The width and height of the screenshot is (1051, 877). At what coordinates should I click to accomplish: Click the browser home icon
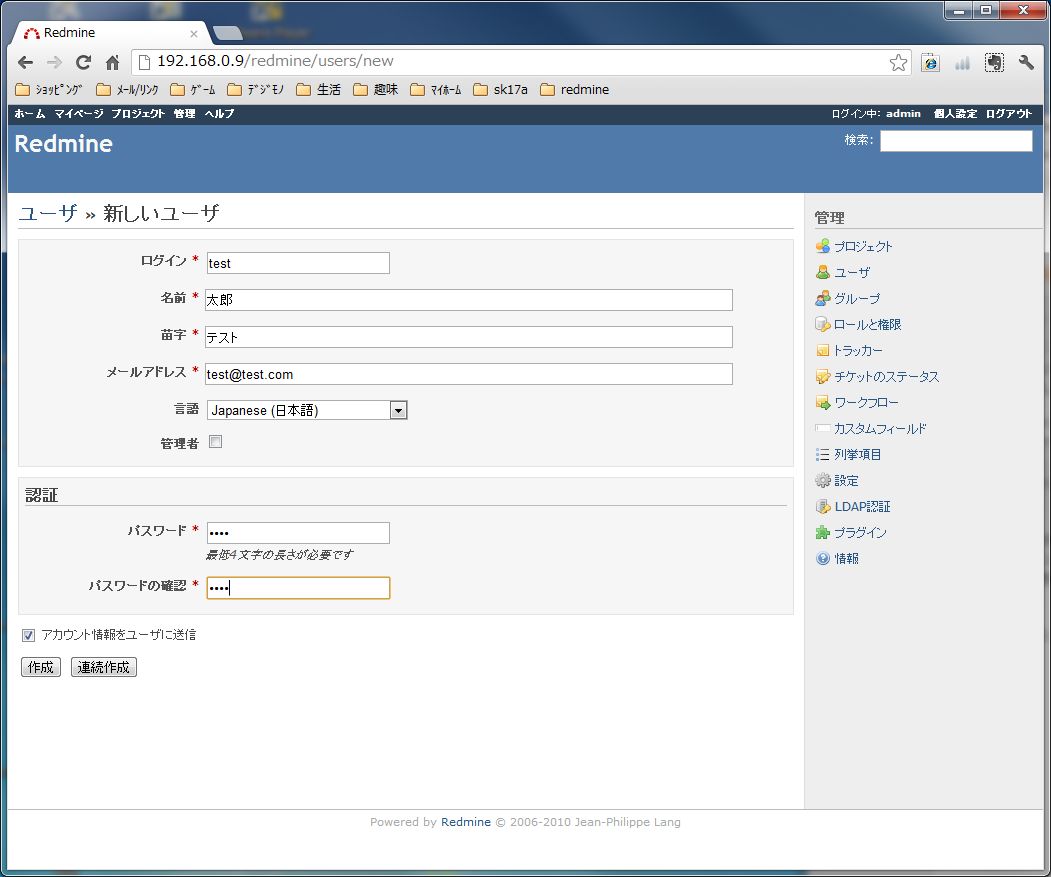[x=112, y=62]
